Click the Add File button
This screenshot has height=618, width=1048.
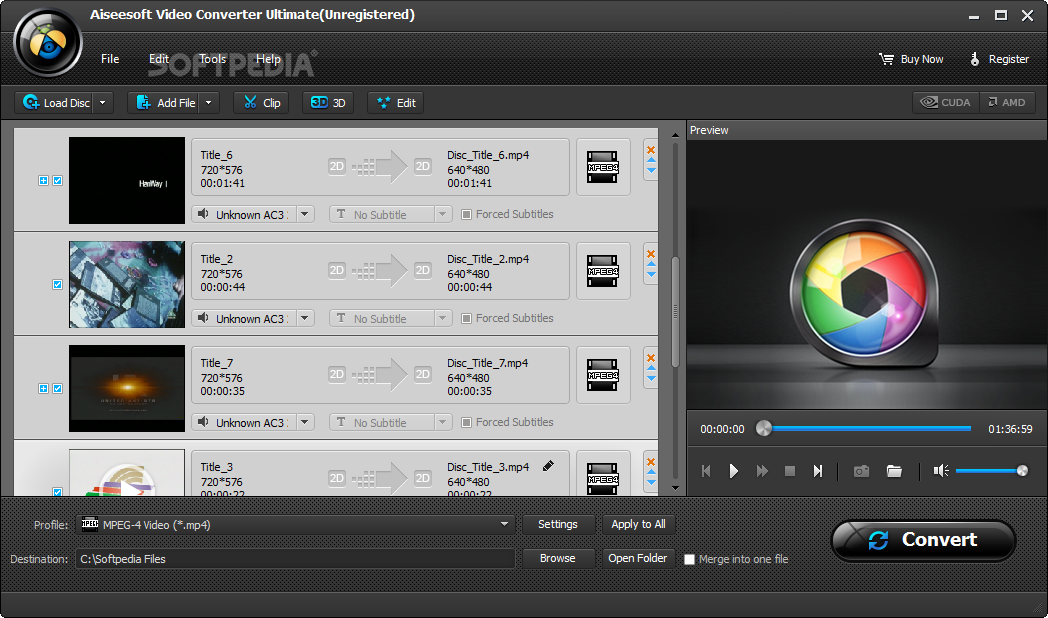click(166, 103)
